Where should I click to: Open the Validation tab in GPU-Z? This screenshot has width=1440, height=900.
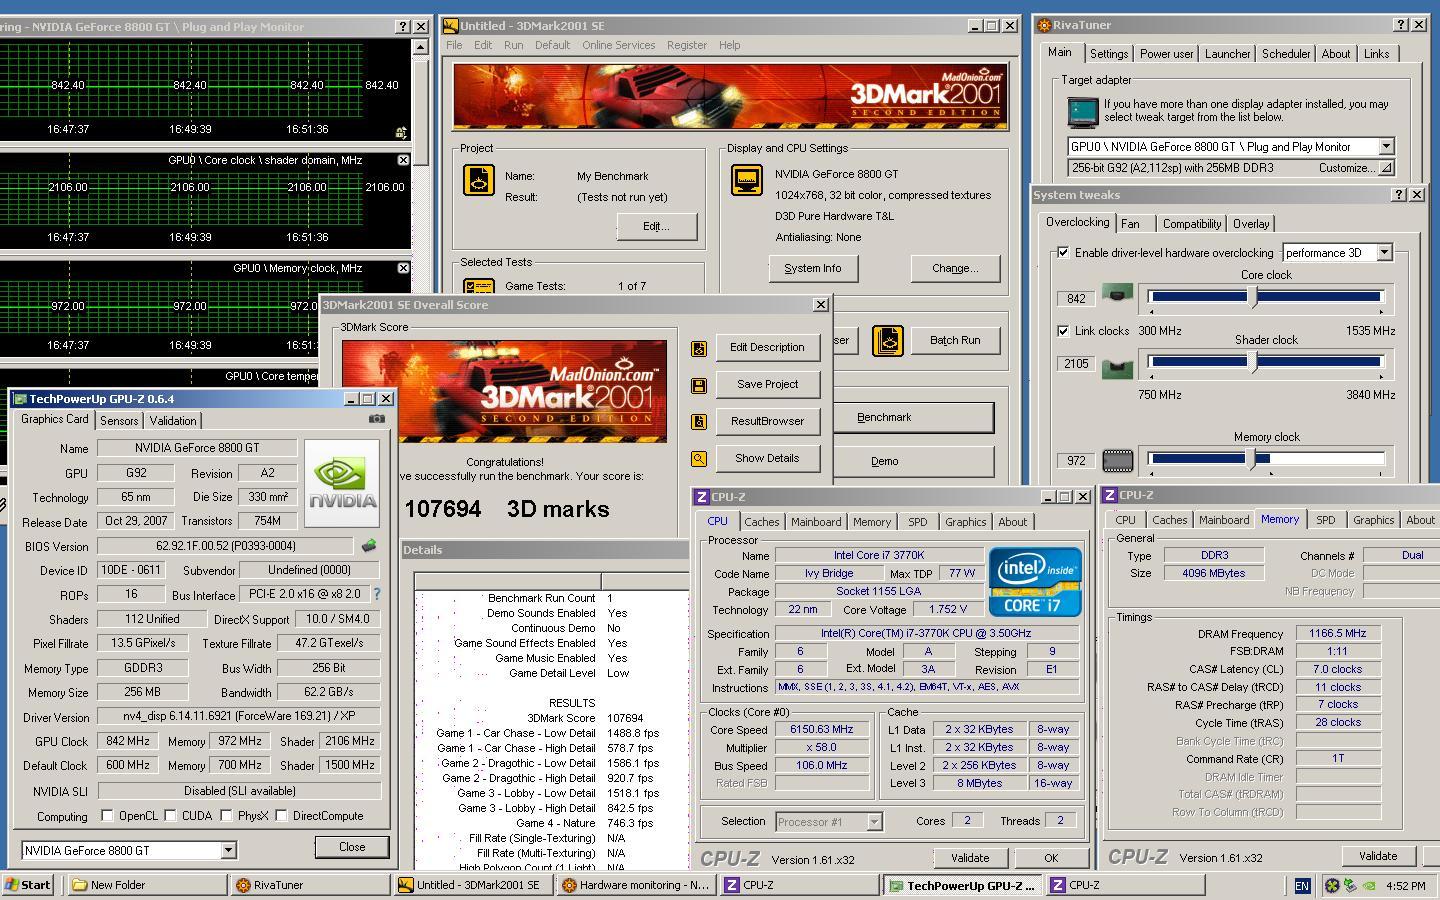[x=173, y=421]
